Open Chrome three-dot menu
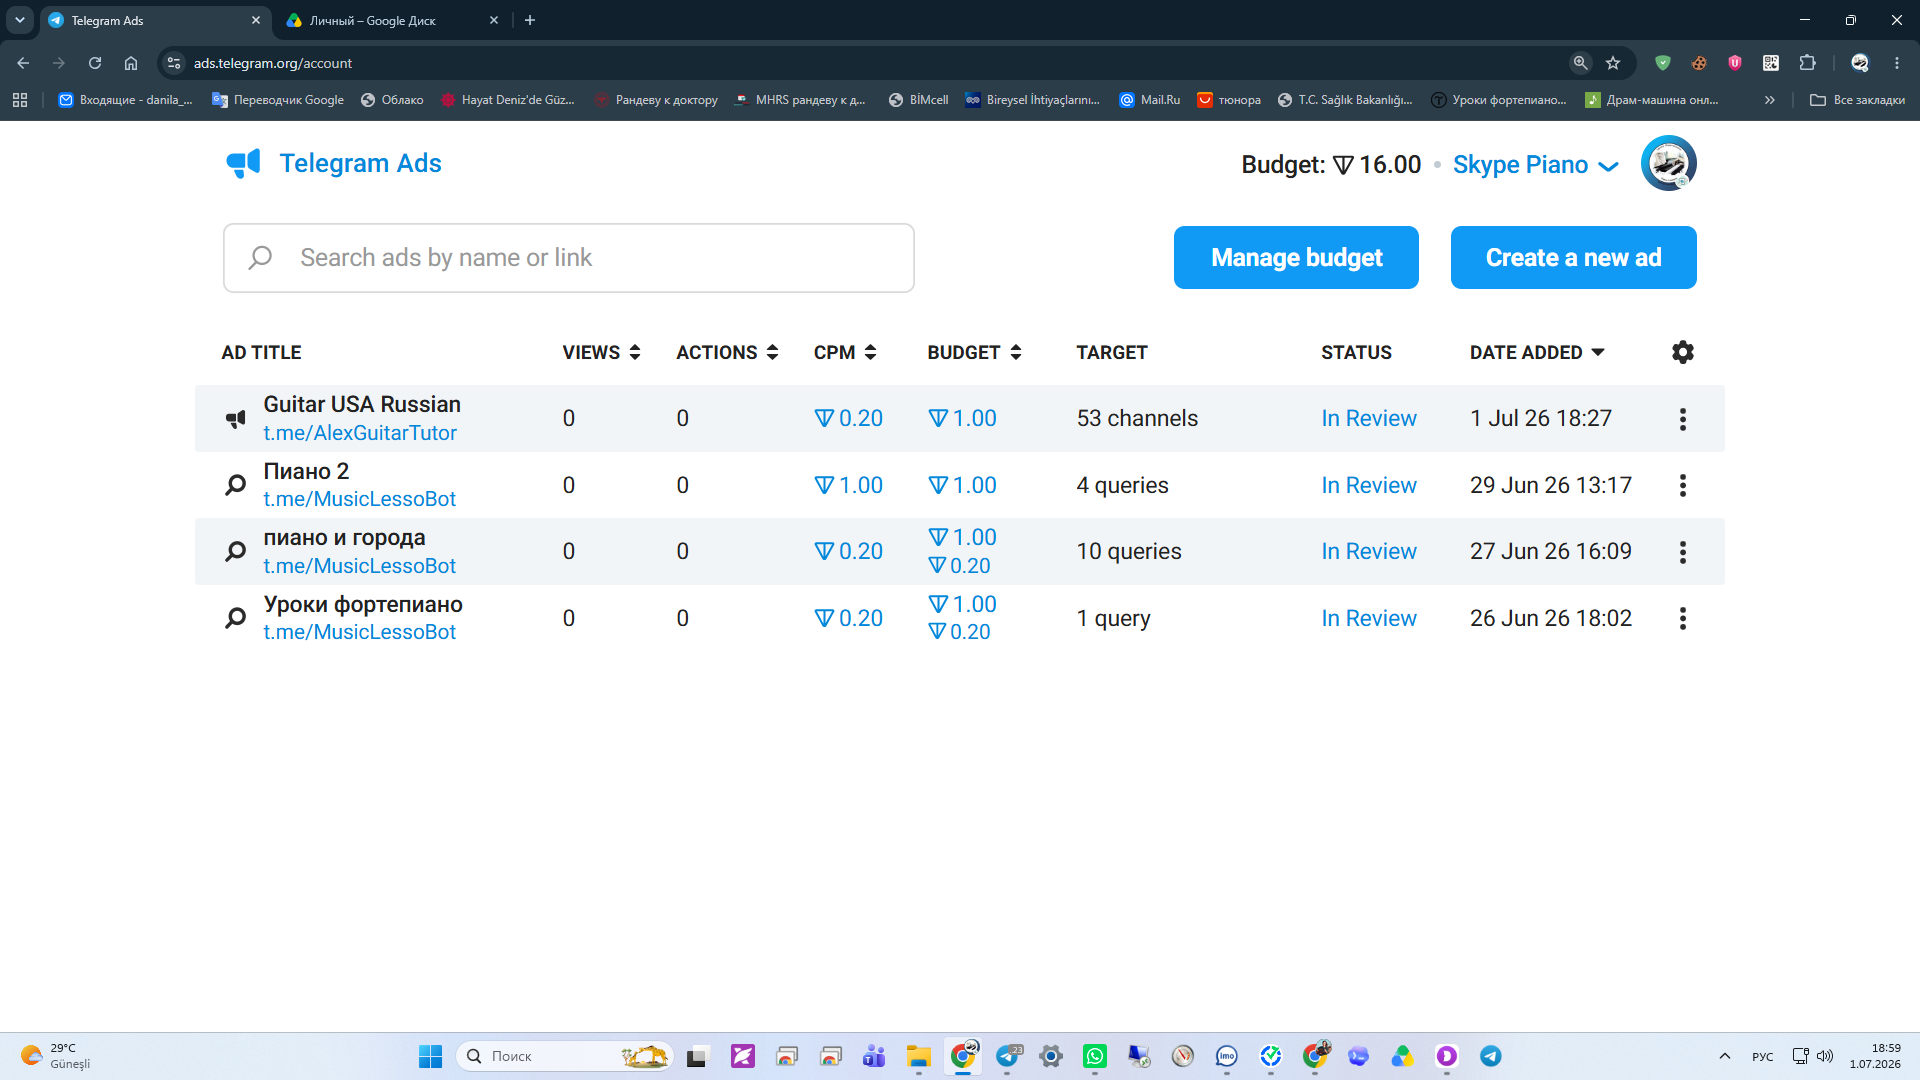Screen dimensions: 1920x1080 (x=1897, y=63)
